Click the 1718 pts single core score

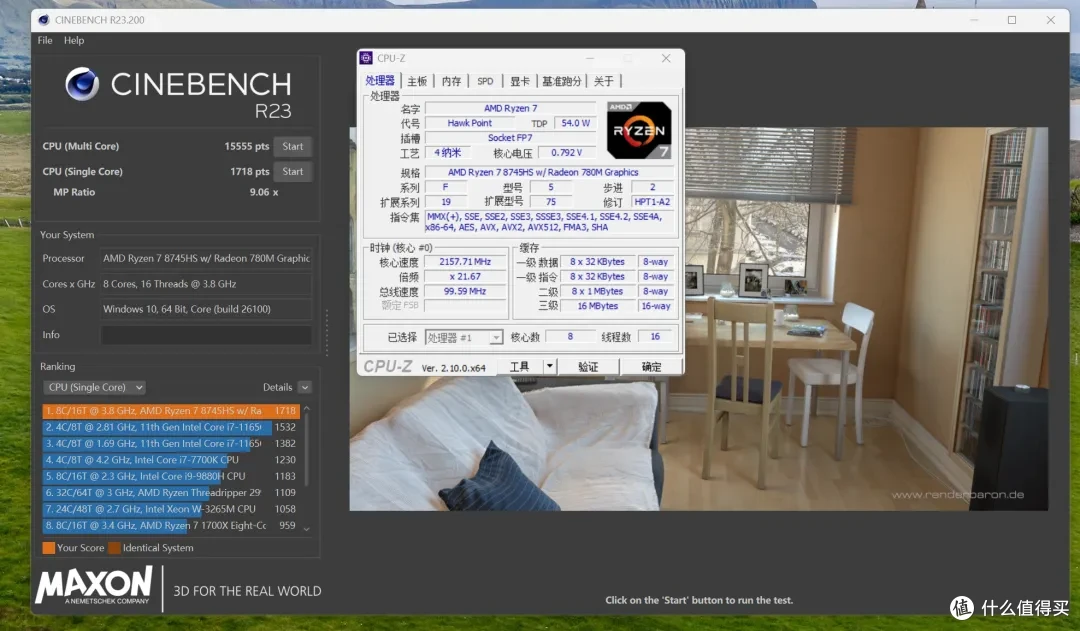[249, 172]
